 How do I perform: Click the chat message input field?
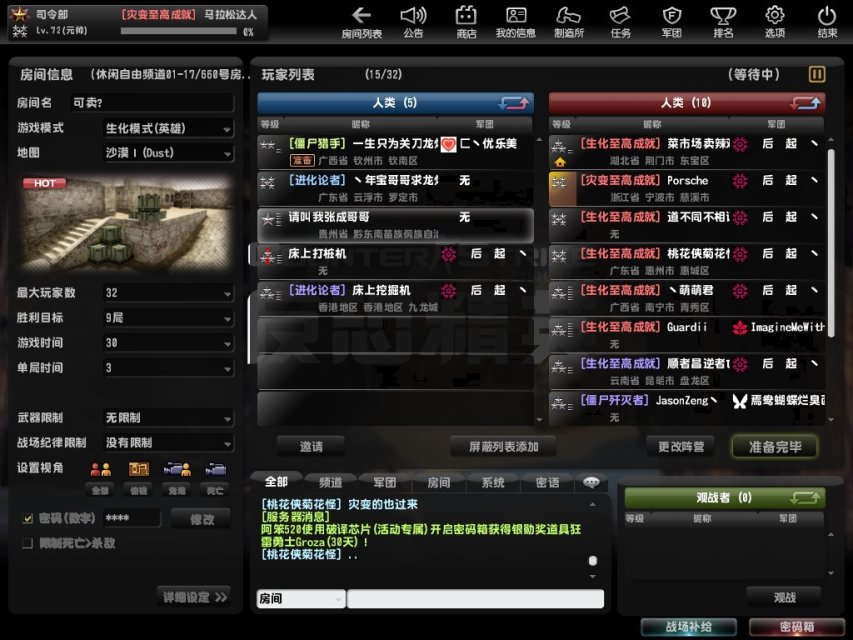pos(475,599)
